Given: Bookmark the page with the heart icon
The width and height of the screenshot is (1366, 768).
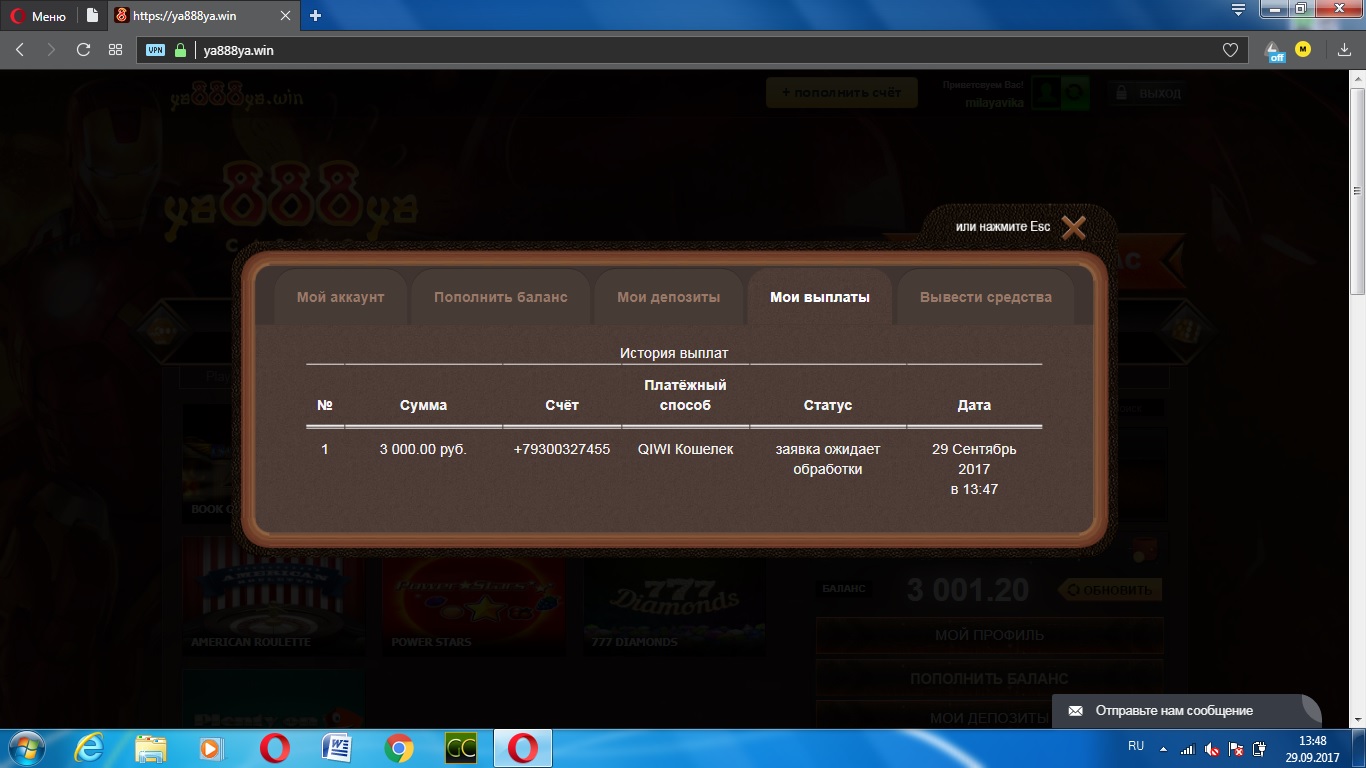Looking at the screenshot, I should coord(1230,50).
